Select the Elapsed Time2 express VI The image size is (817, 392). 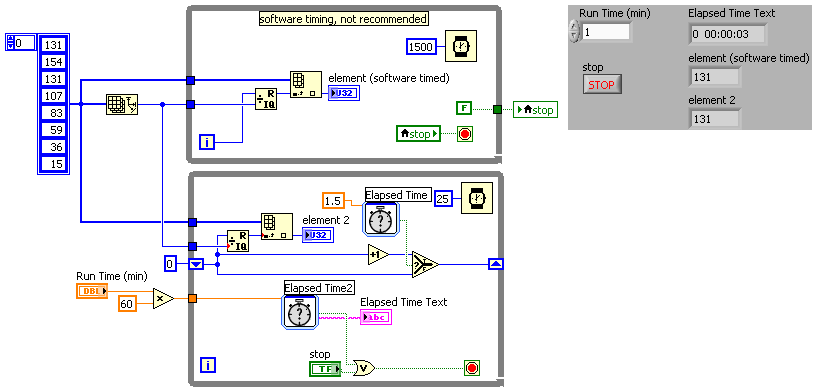point(300,312)
